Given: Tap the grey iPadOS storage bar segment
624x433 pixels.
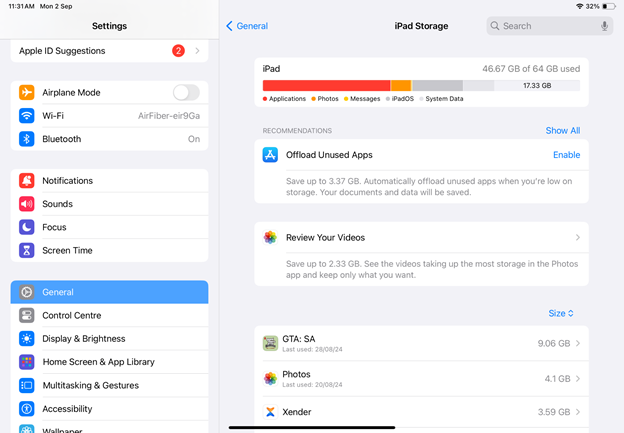Looking at the screenshot, I should tap(437, 86).
